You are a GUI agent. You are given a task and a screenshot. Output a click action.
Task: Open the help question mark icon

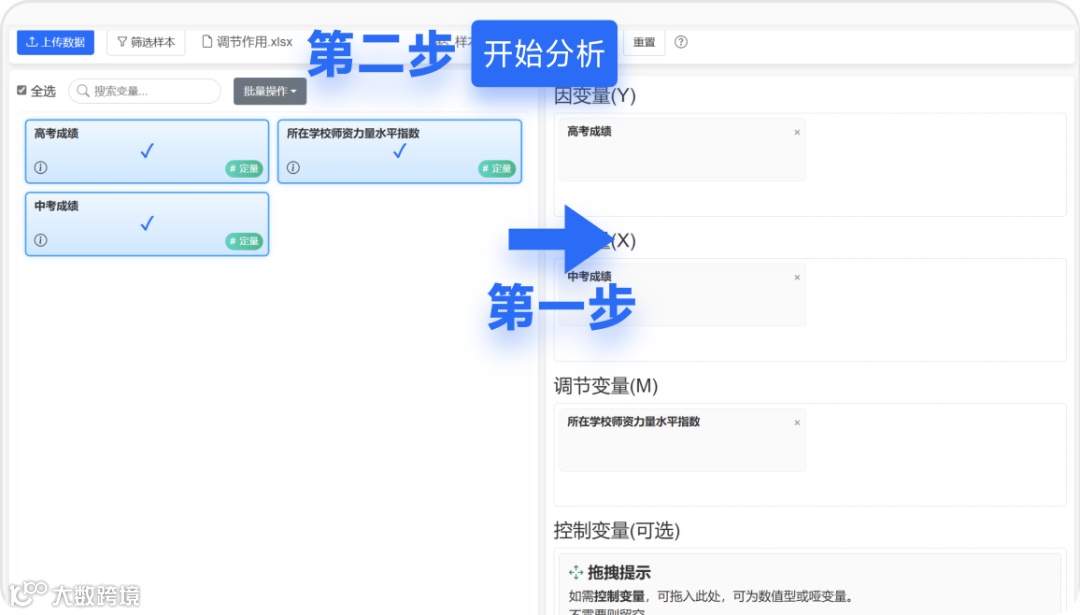(x=681, y=42)
